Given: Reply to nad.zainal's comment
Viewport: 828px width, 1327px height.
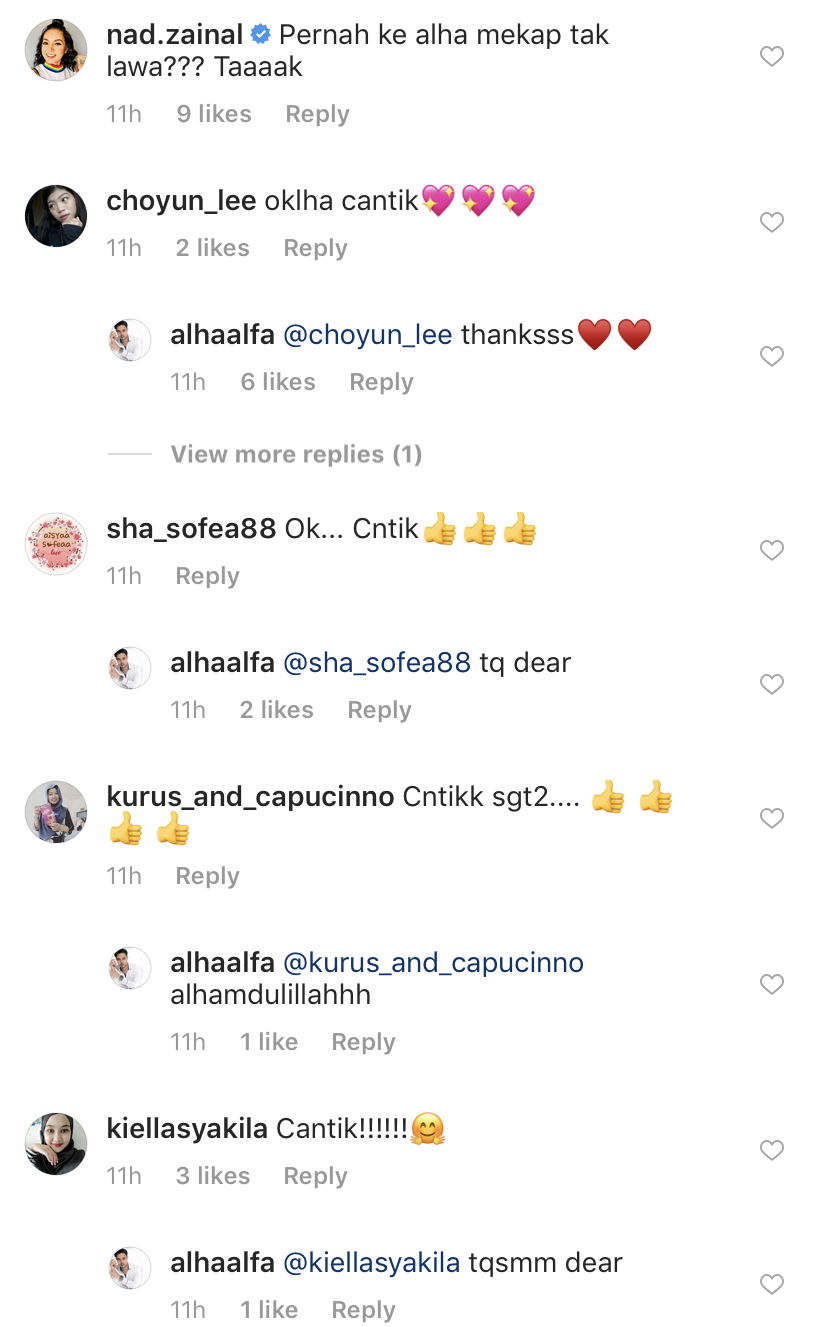Looking at the screenshot, I should (x=317, y=114).
